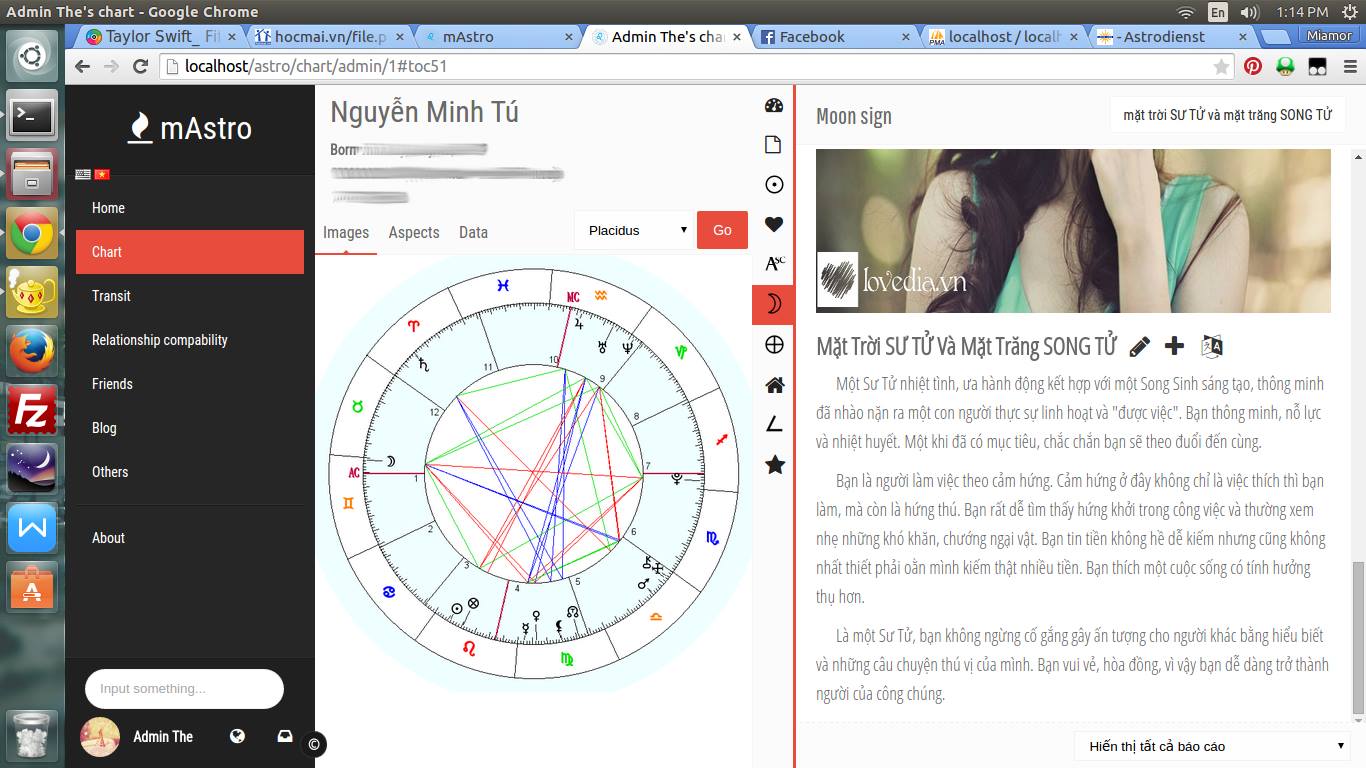Open the Placidus house system dropdown
Screen dimensions: 1366x768
coord(635,230)
